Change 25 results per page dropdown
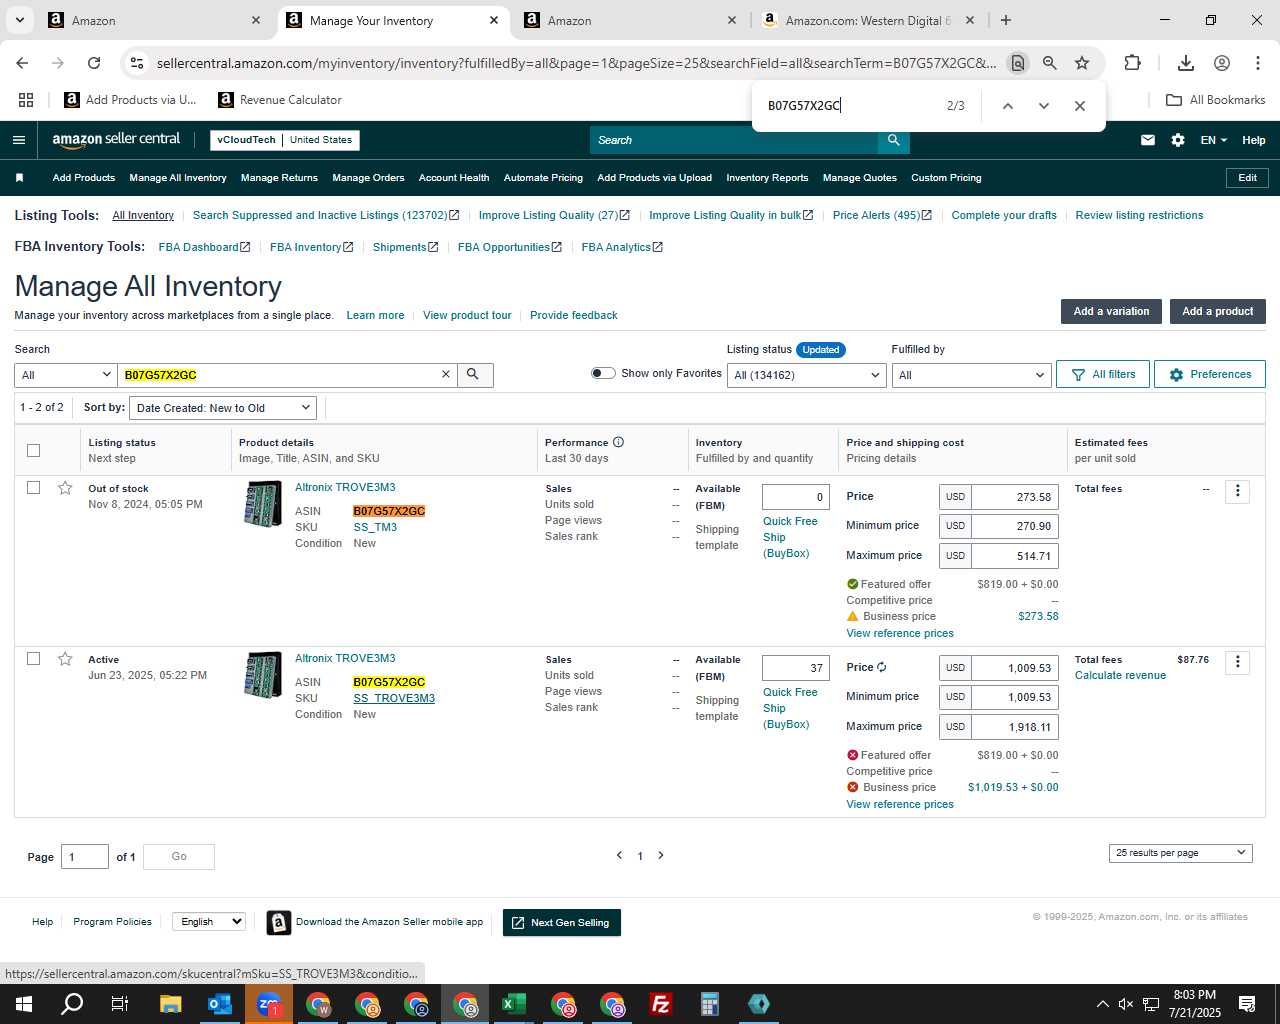Image resolution: width=1280 pixels, height=1024 pixels. (x=1180, y=853)
